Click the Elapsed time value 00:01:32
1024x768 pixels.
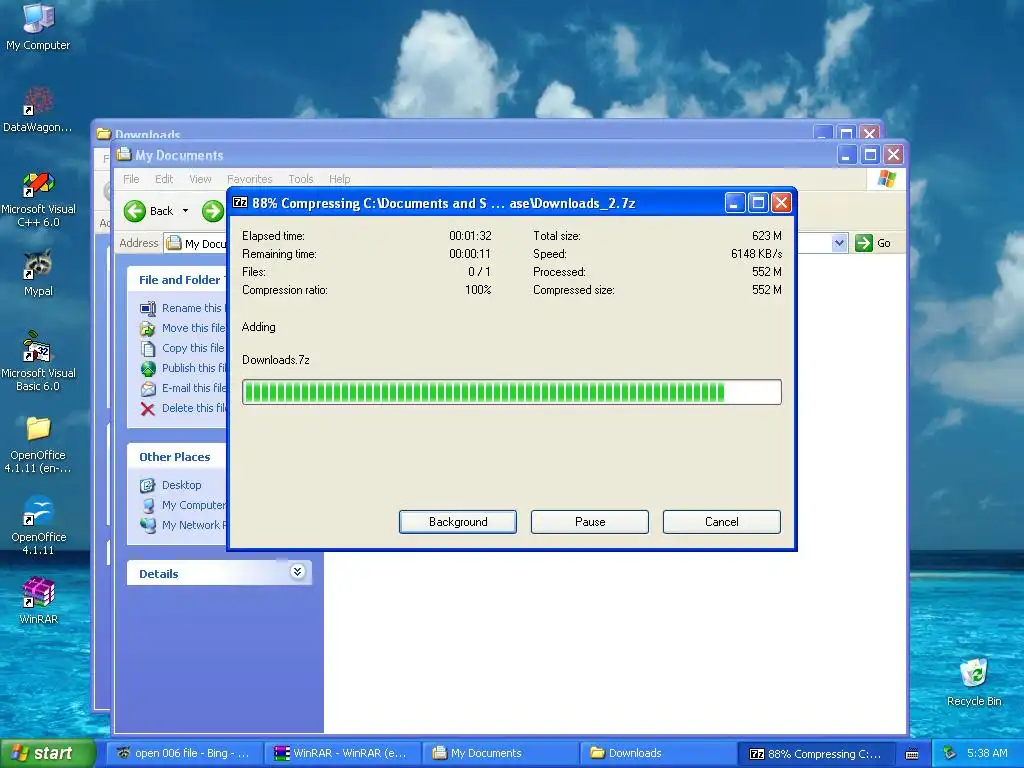[x=470, y=236]
